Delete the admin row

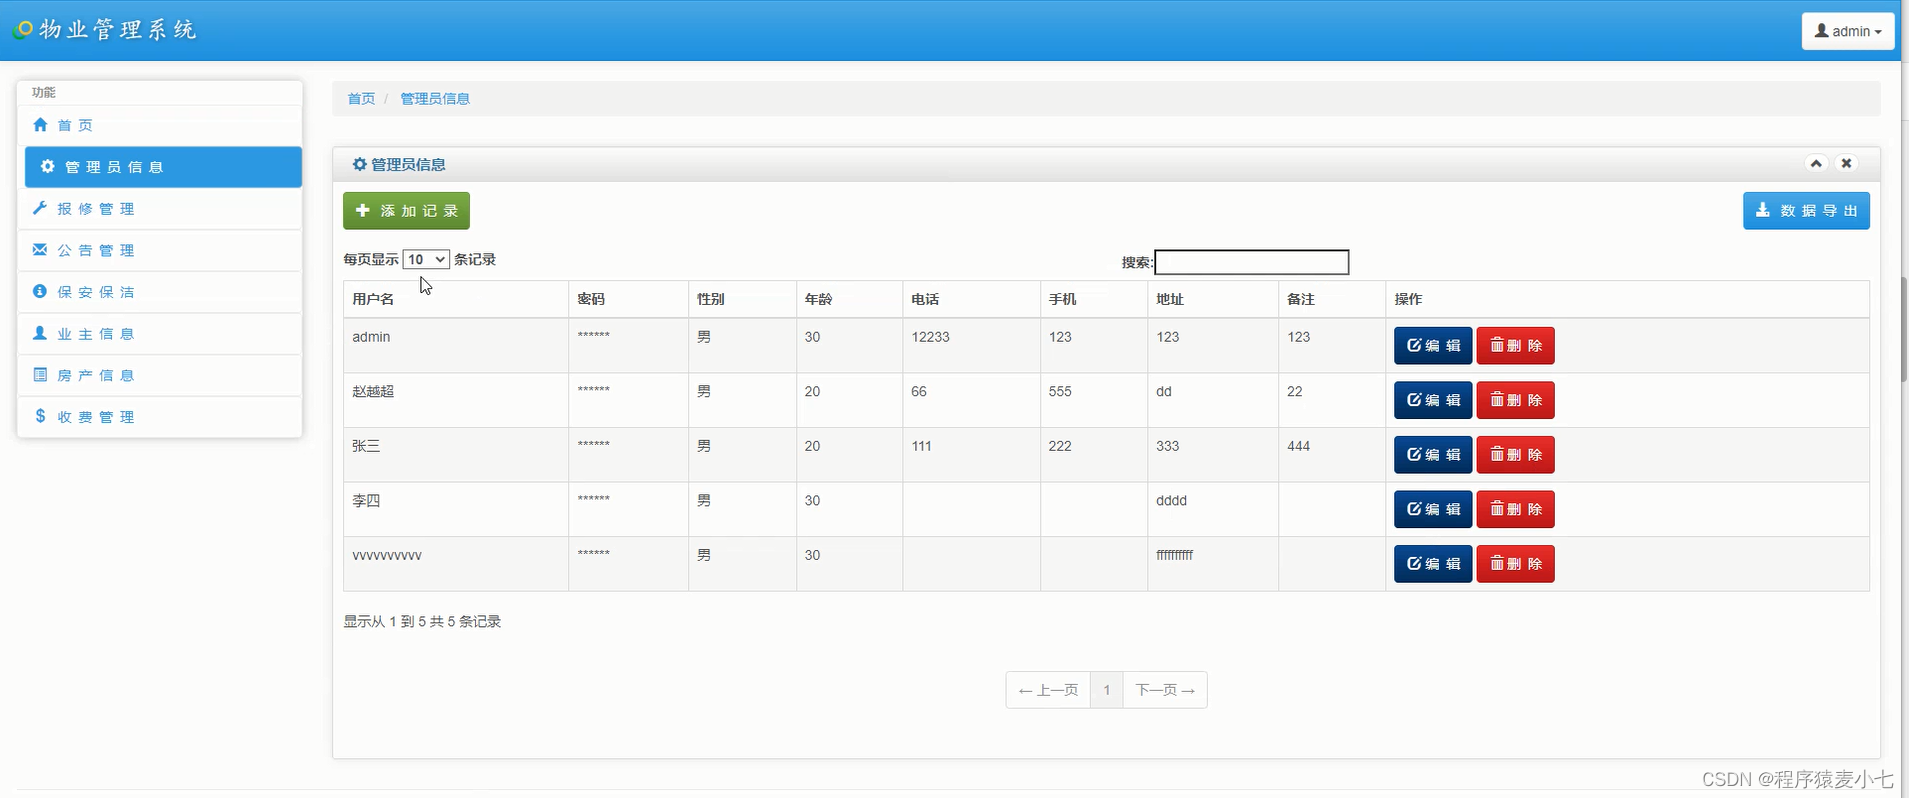click(1515, 346)
